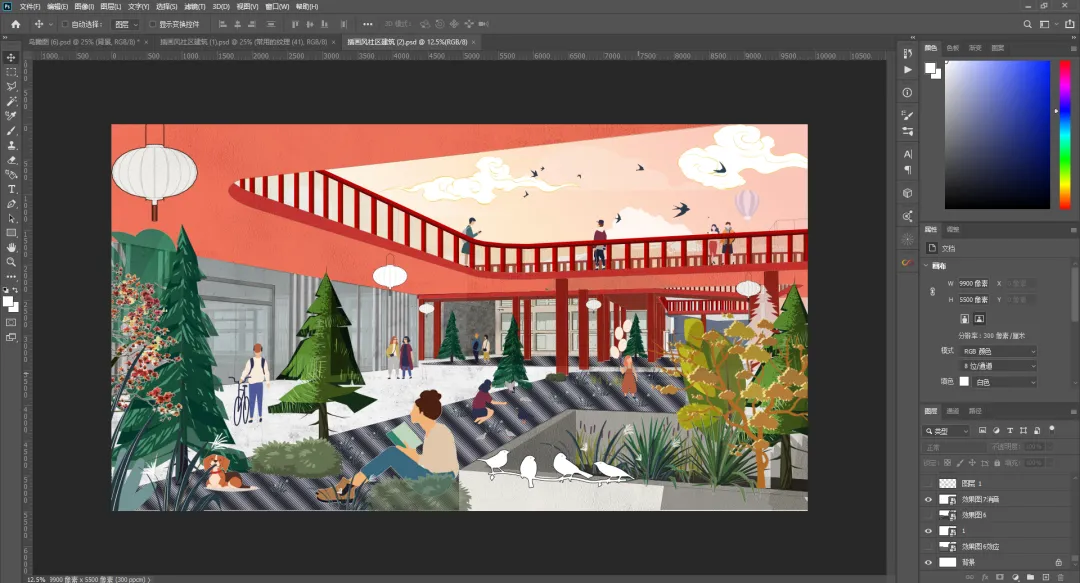Viewport: 1080px width, 583px height.
Task: Switch to the 鸟瞰图 (6).psd document tab
Action: pos(83,42)
